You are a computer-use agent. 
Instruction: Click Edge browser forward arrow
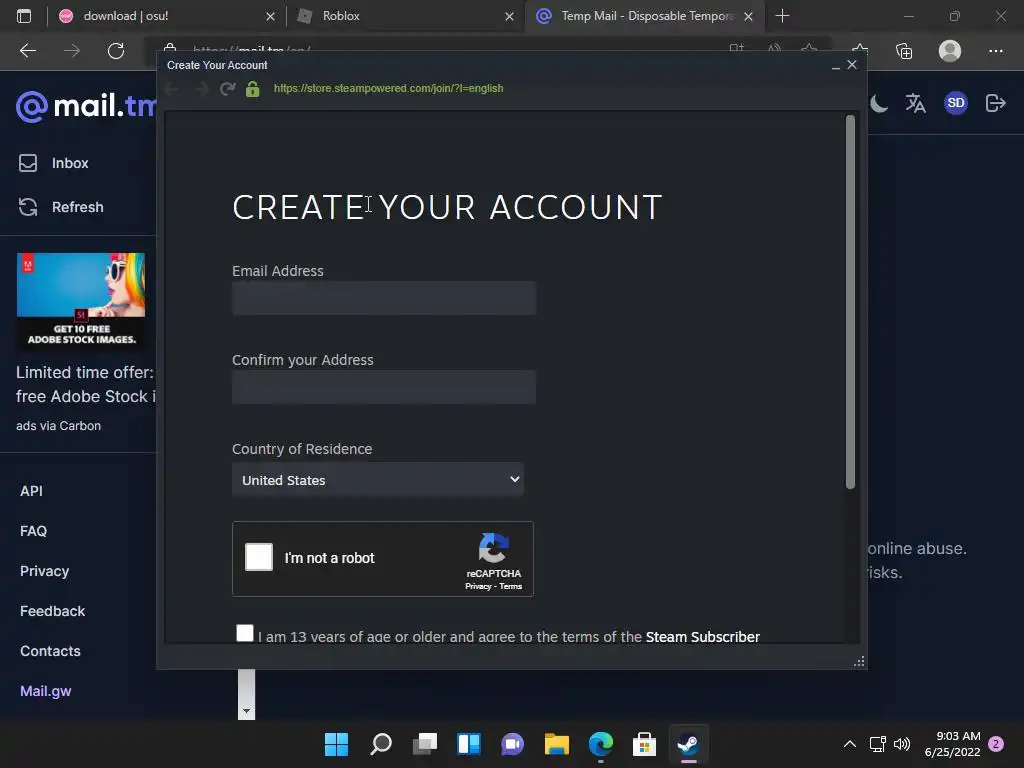(72, 51)
